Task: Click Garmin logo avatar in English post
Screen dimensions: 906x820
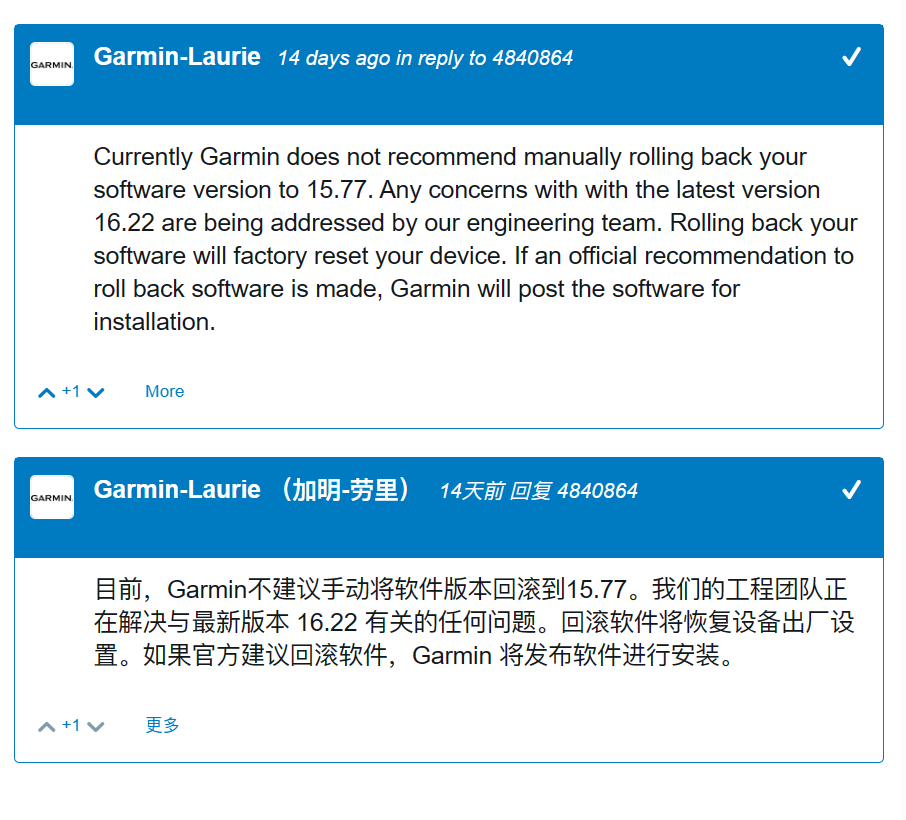Action: click(x=52, y=64)
